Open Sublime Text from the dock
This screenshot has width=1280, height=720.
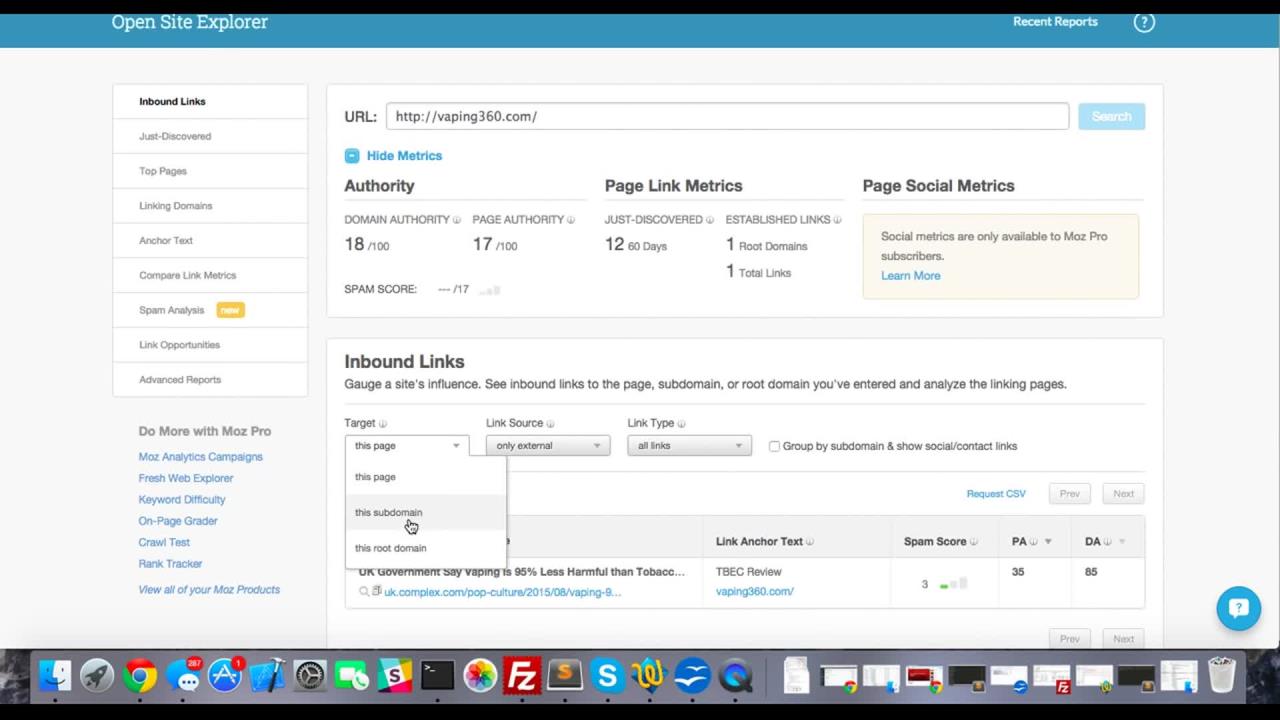point(565,677)
